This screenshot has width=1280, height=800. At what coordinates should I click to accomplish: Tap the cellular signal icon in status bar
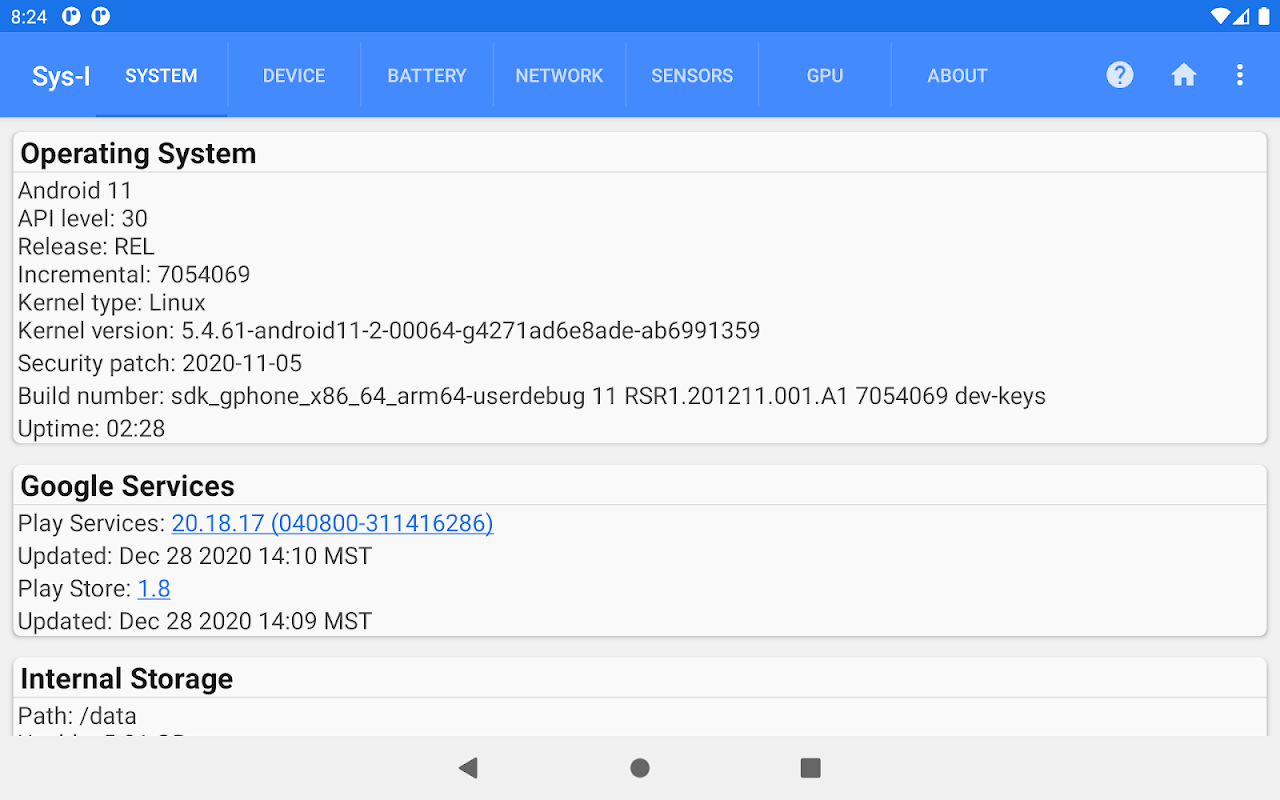(x=1241, y=16)
